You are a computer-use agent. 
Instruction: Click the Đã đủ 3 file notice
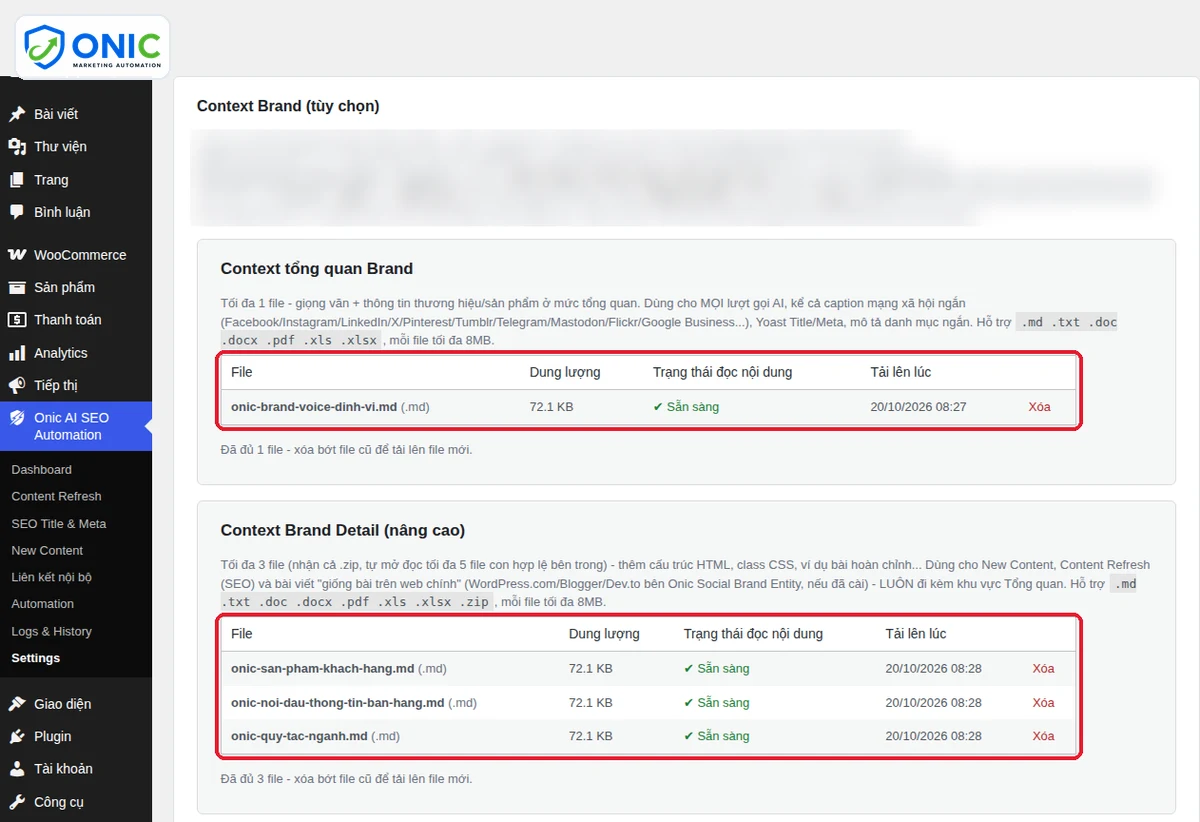[x=346, y=779]
